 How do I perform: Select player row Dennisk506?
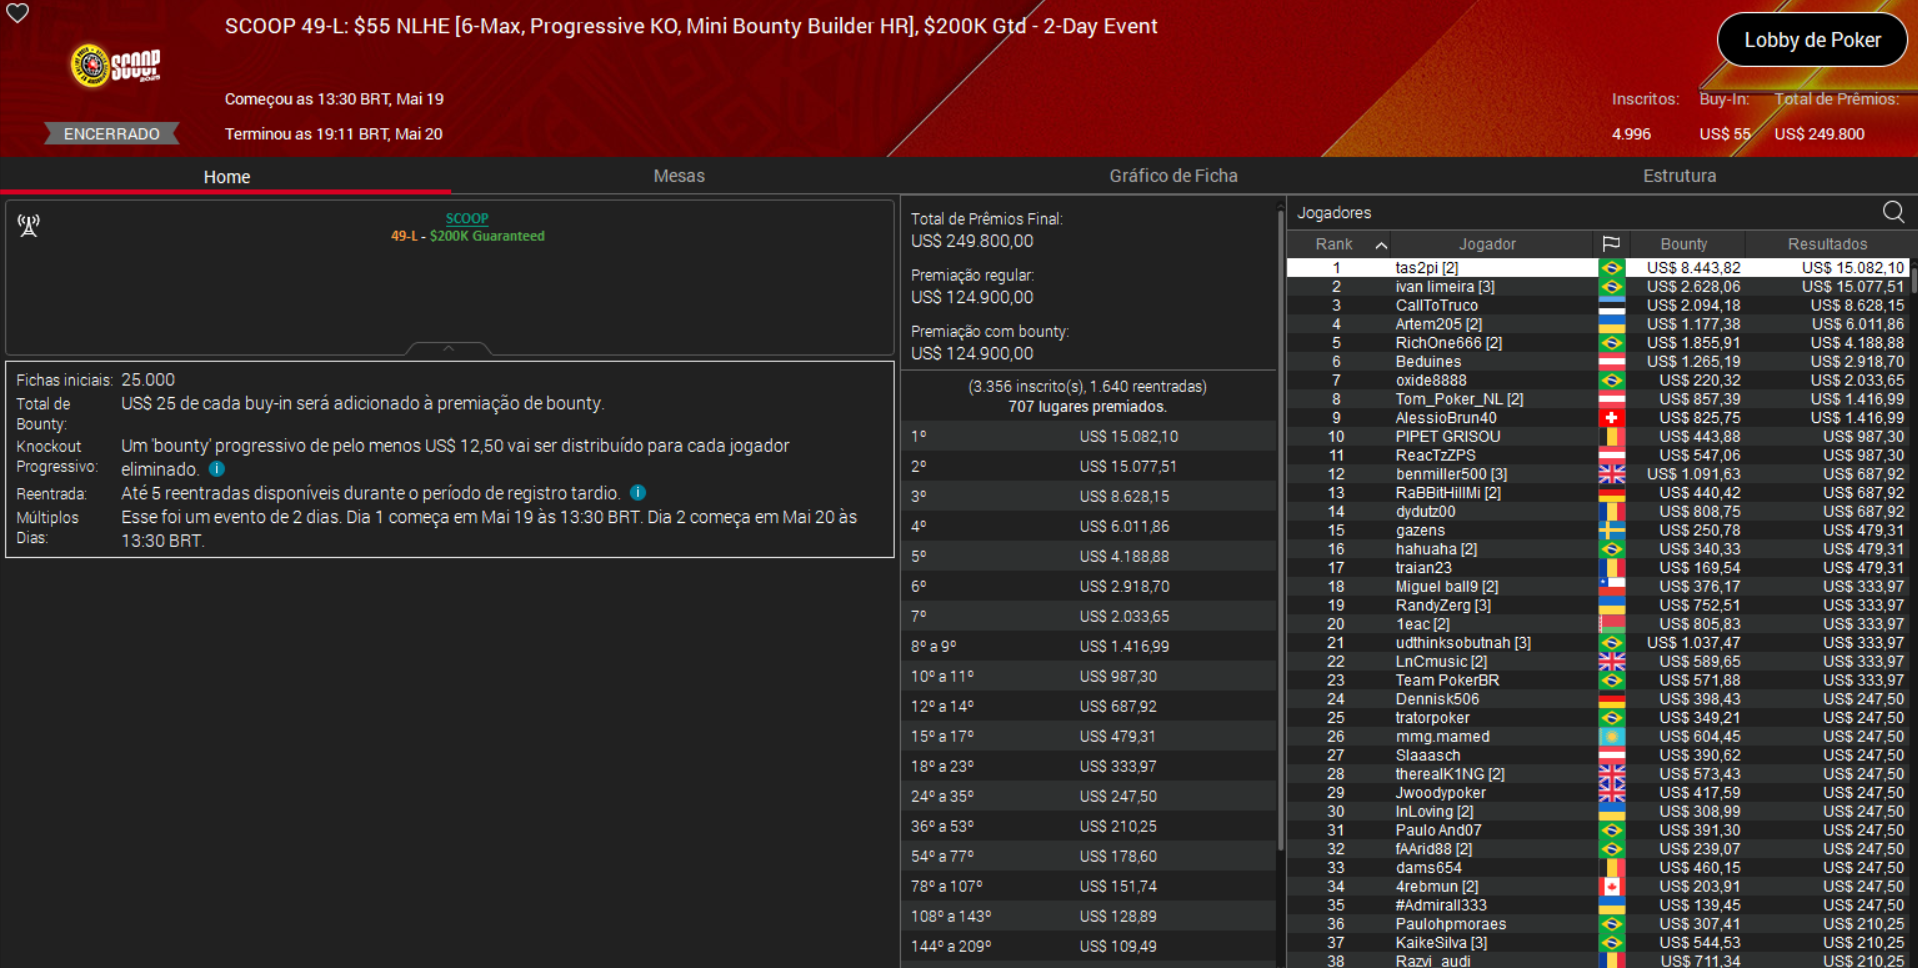tap(1598, 699)
